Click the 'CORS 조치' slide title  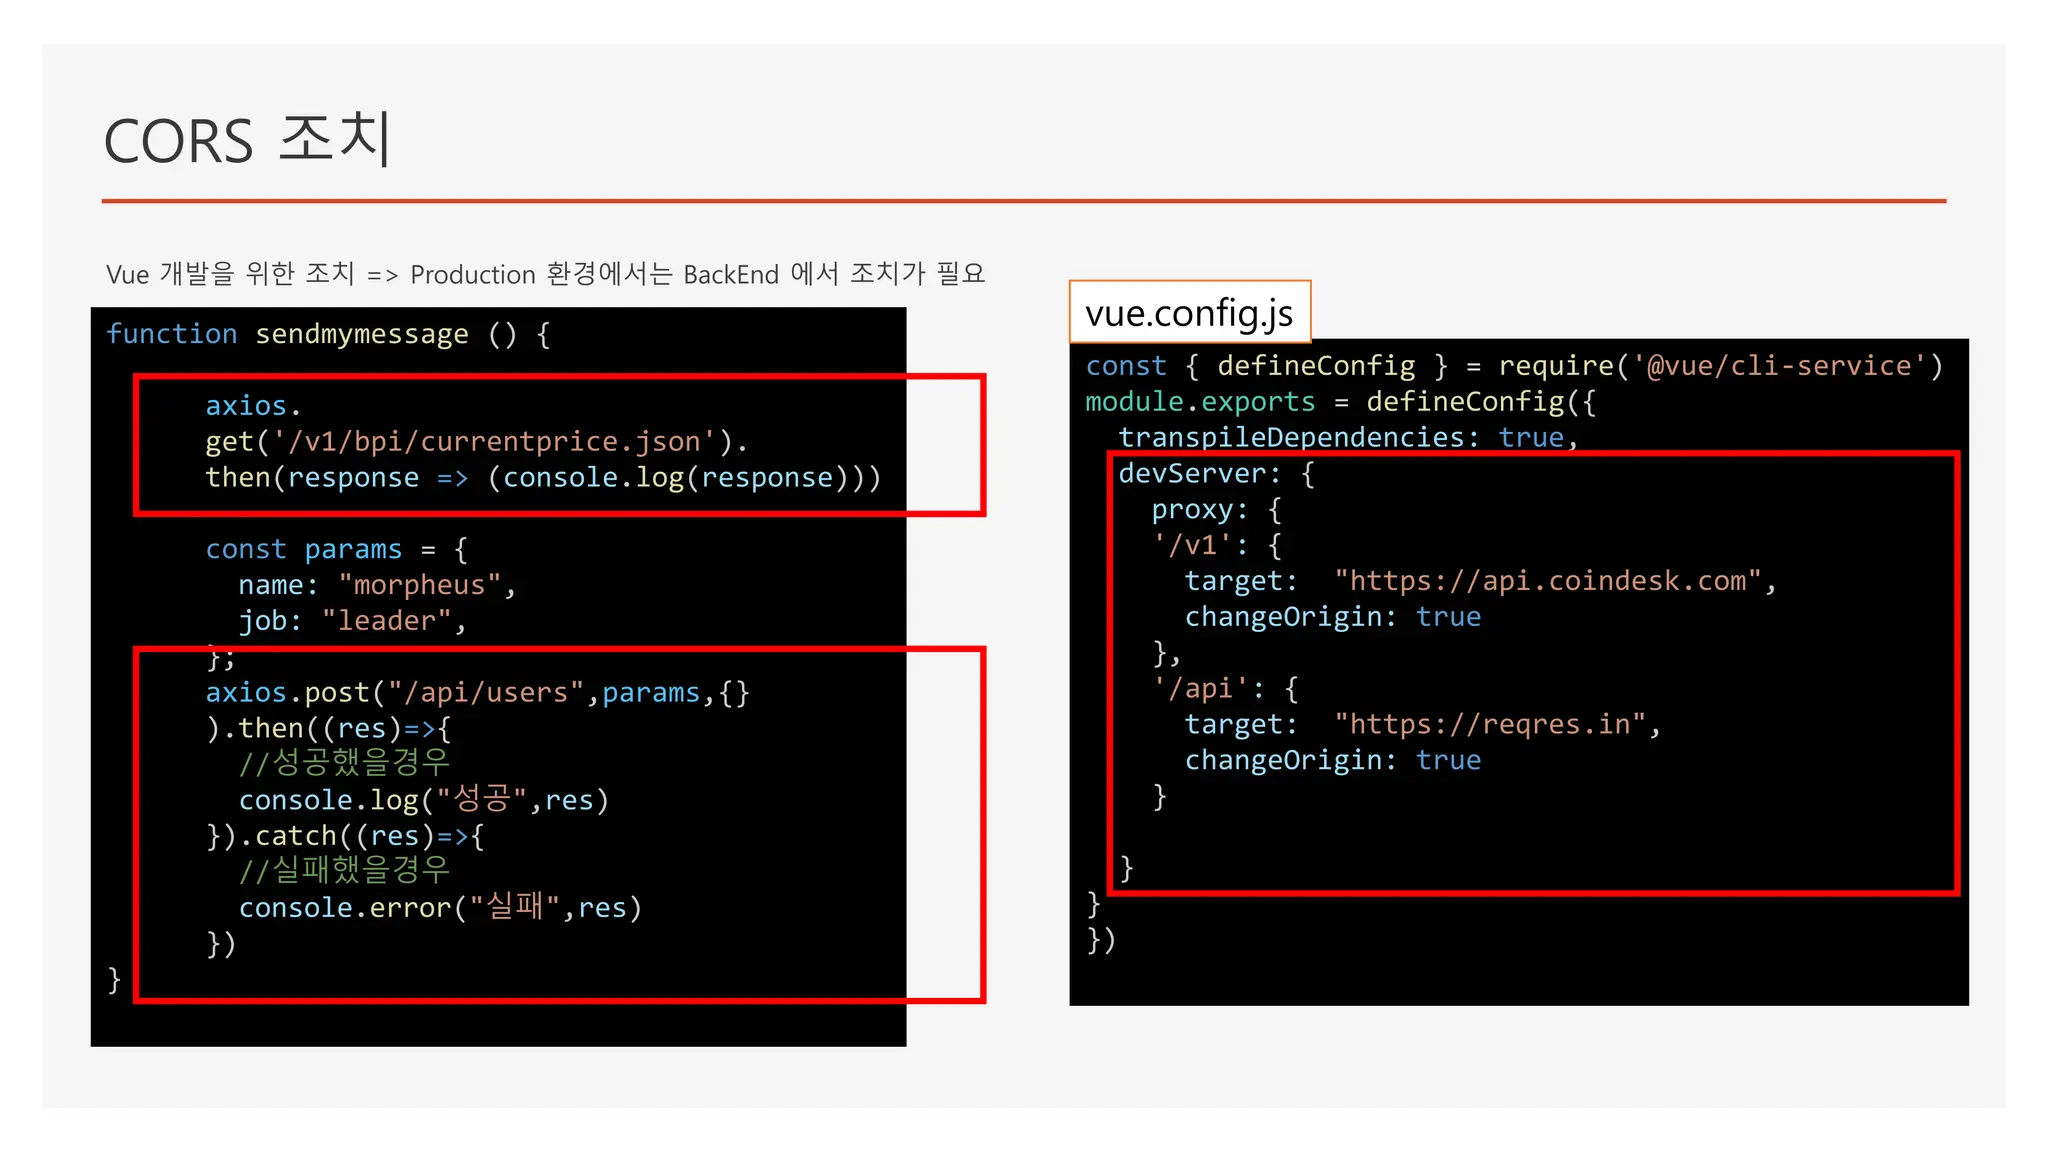pyautogui.click(x=247, y=139)
